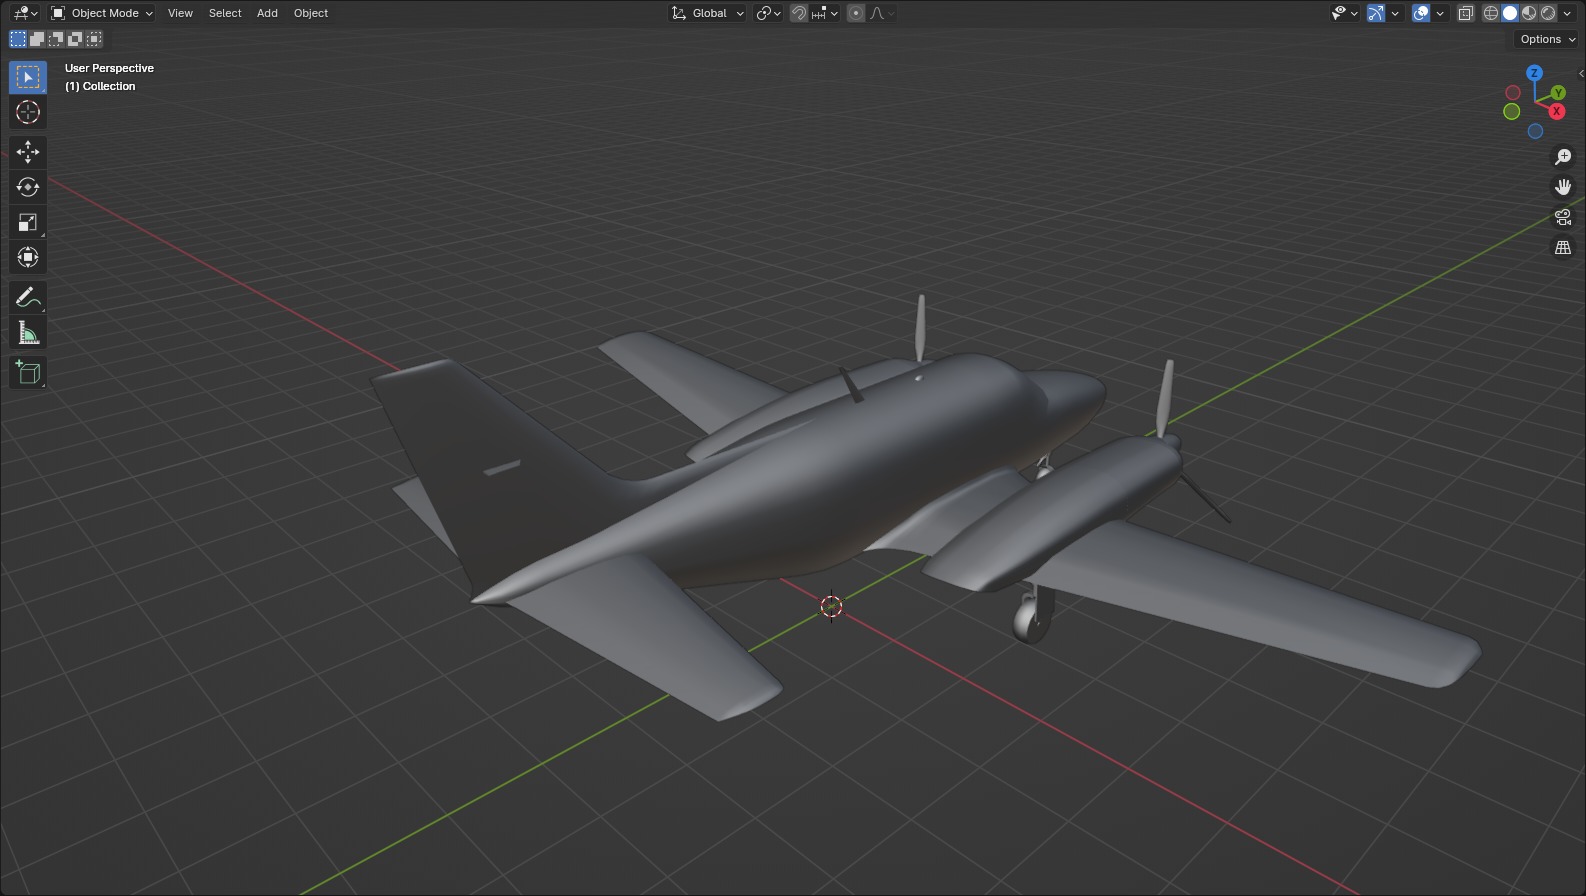Image resolution: width=1586 pixels, height=896 pixels.
Task: Activate the Transform tool
Action: (28, 257)
